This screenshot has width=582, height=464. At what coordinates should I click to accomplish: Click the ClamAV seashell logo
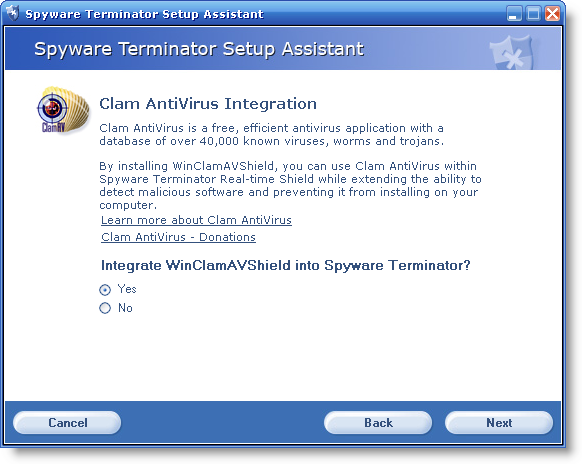point(63,110)
